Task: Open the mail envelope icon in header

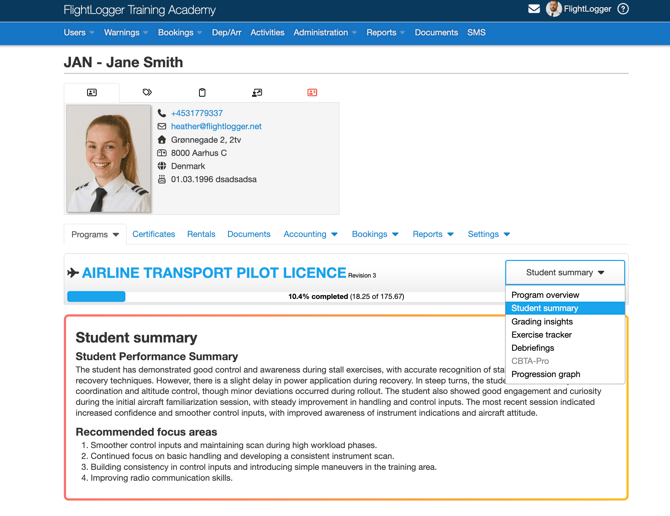Action: pos(534,9)
